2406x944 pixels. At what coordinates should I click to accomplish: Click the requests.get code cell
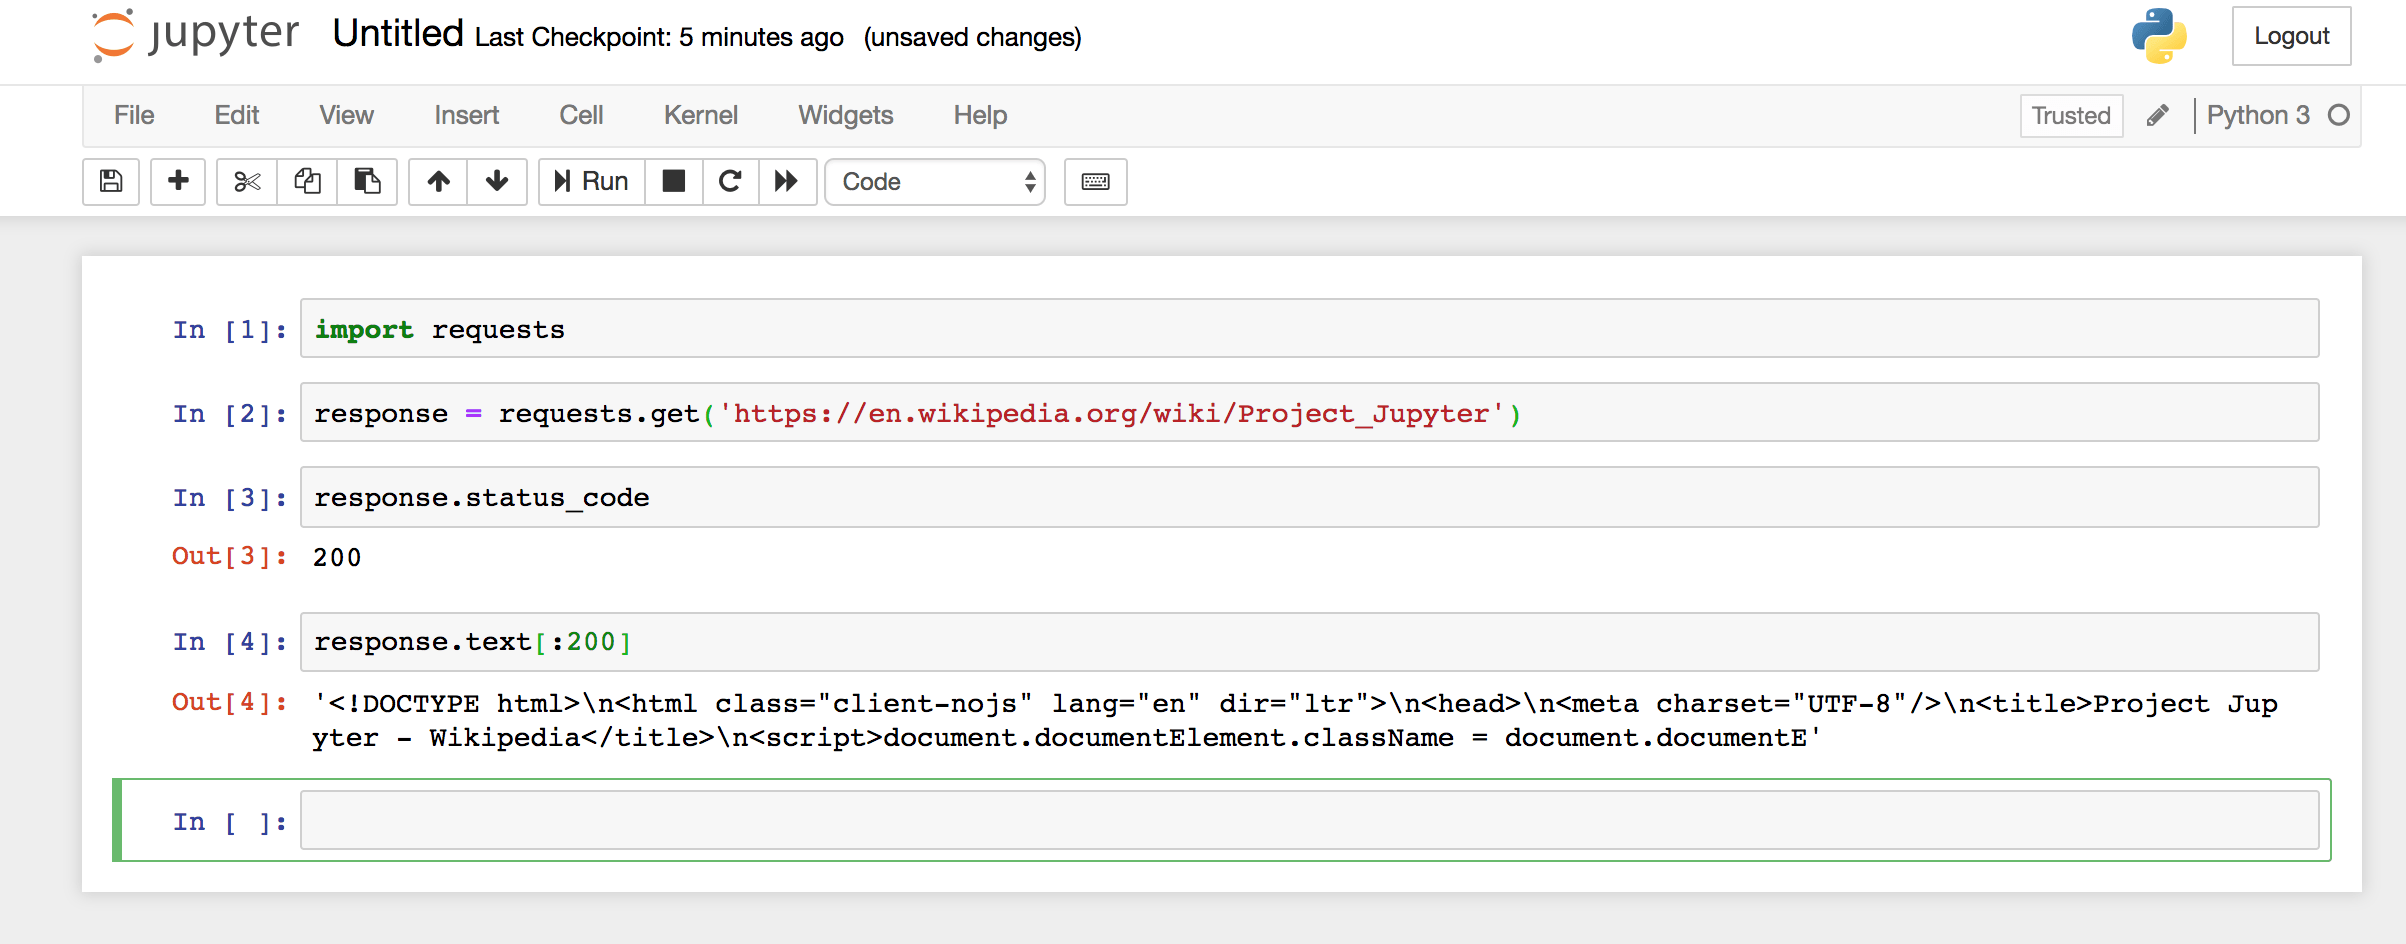[x=1310, y=412]
